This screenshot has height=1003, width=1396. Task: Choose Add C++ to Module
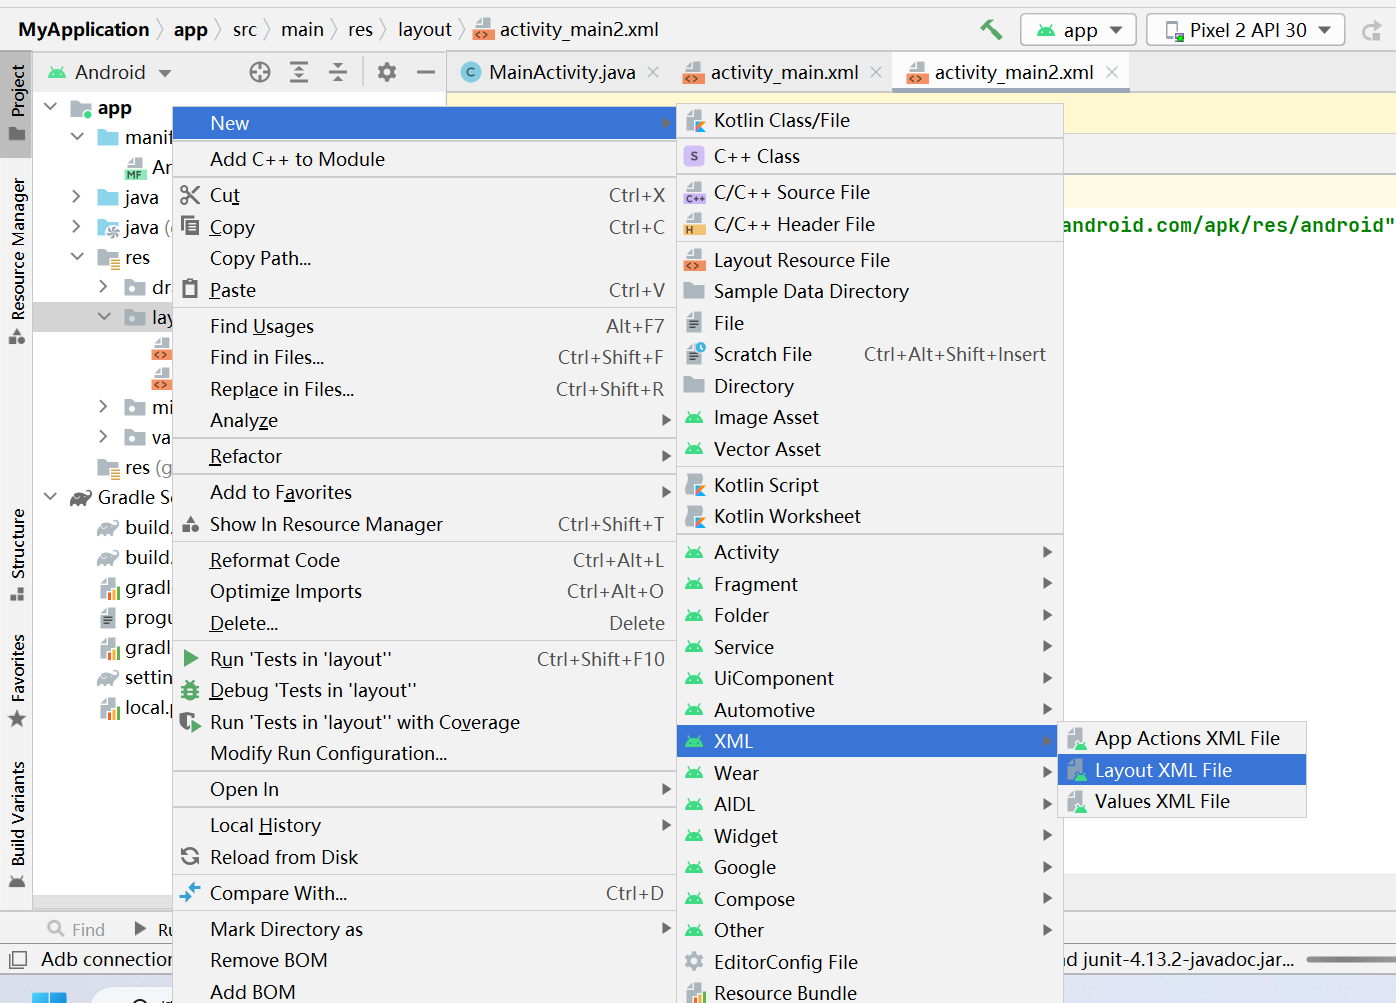pyautogui.click(x=424, y=159)
